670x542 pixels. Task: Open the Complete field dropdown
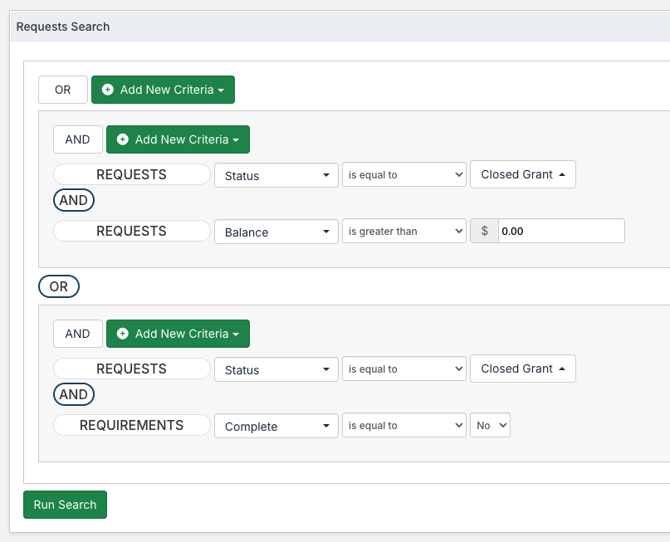276,426
